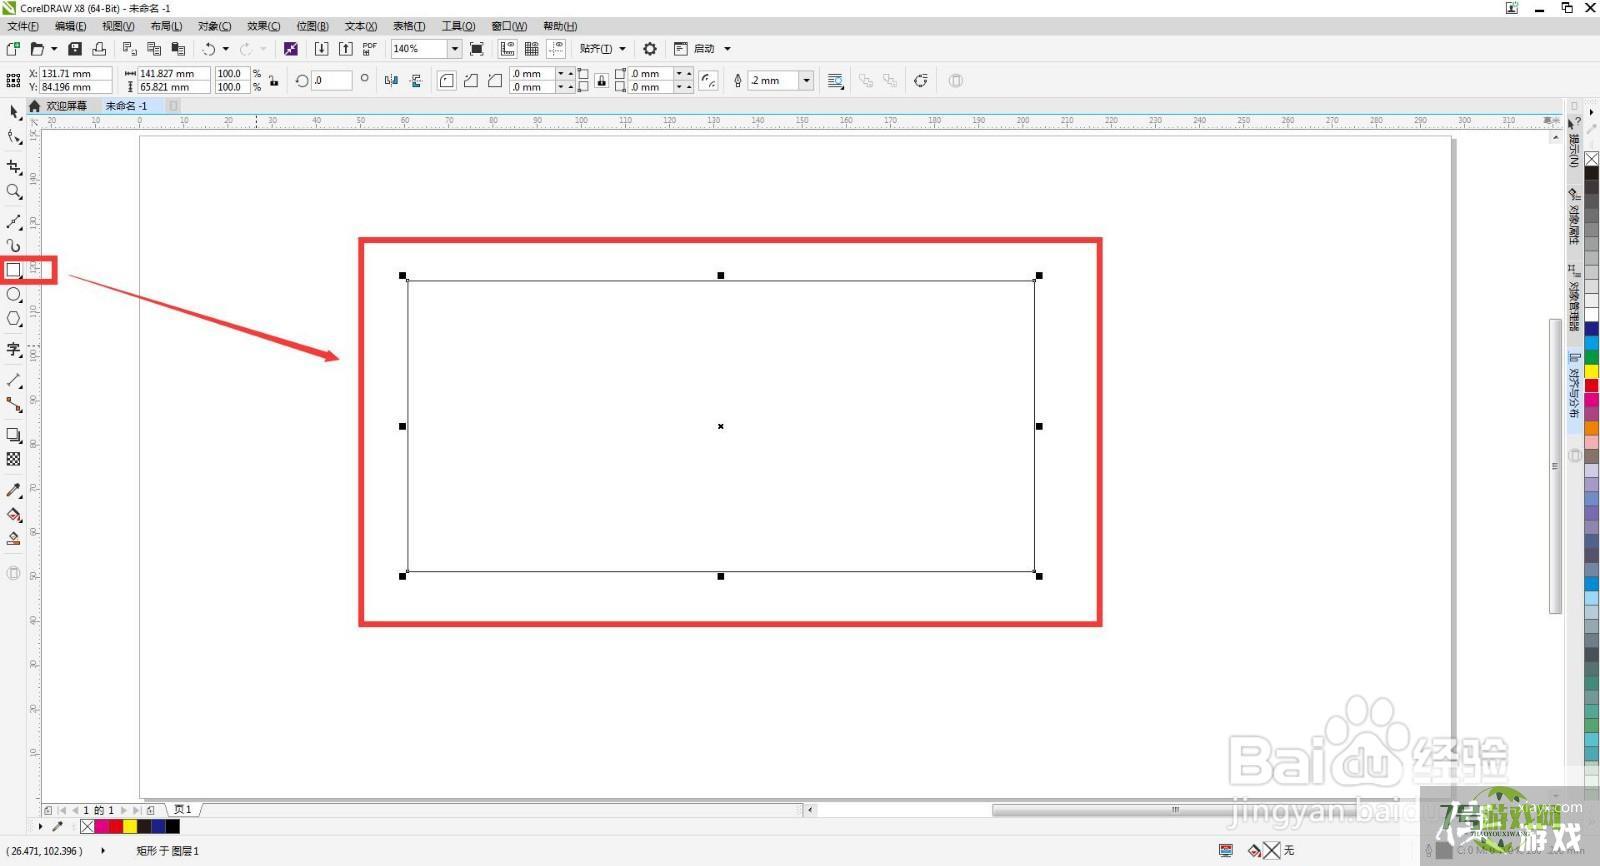This screenshot has height=866, width=1600.
Task: Click the Full-screen preview icon
Action: point(477,48)
